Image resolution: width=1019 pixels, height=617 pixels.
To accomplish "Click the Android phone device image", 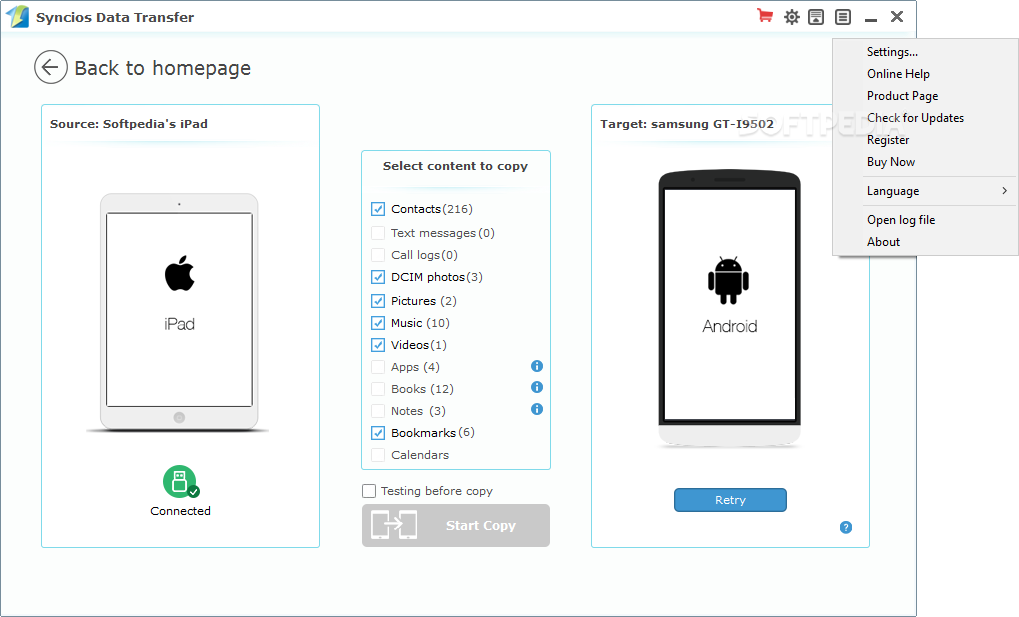I will point(730,309).
